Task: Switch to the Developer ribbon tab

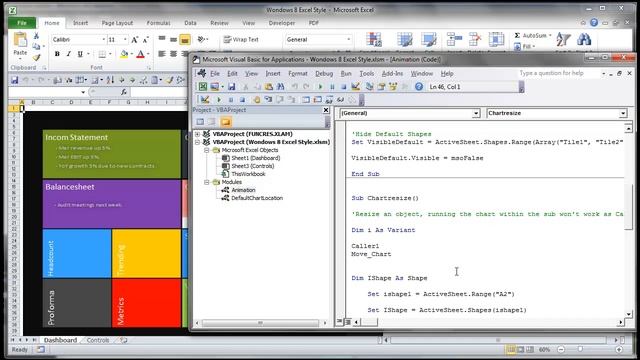Action: pyautogui.click(x=282, y=23)
